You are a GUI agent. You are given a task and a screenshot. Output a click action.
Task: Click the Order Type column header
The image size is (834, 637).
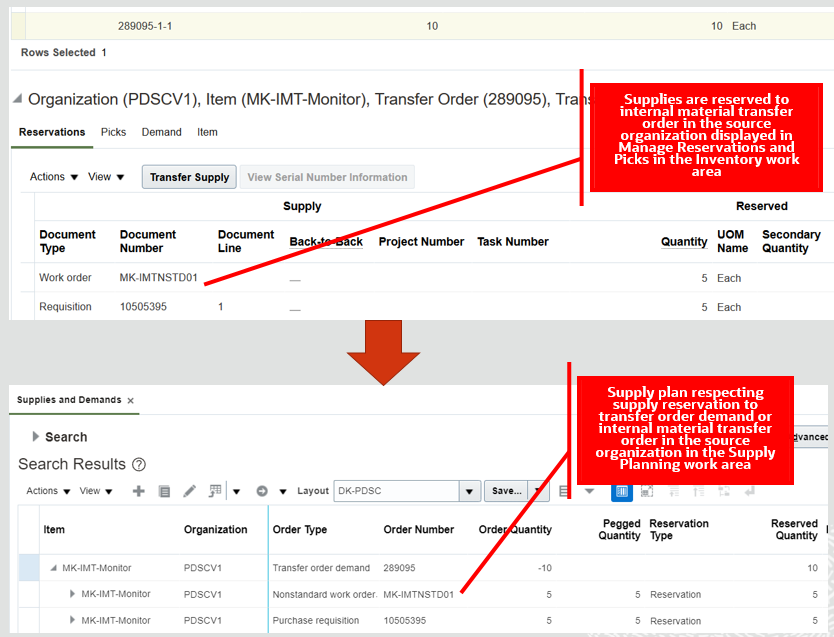(300, 530)
